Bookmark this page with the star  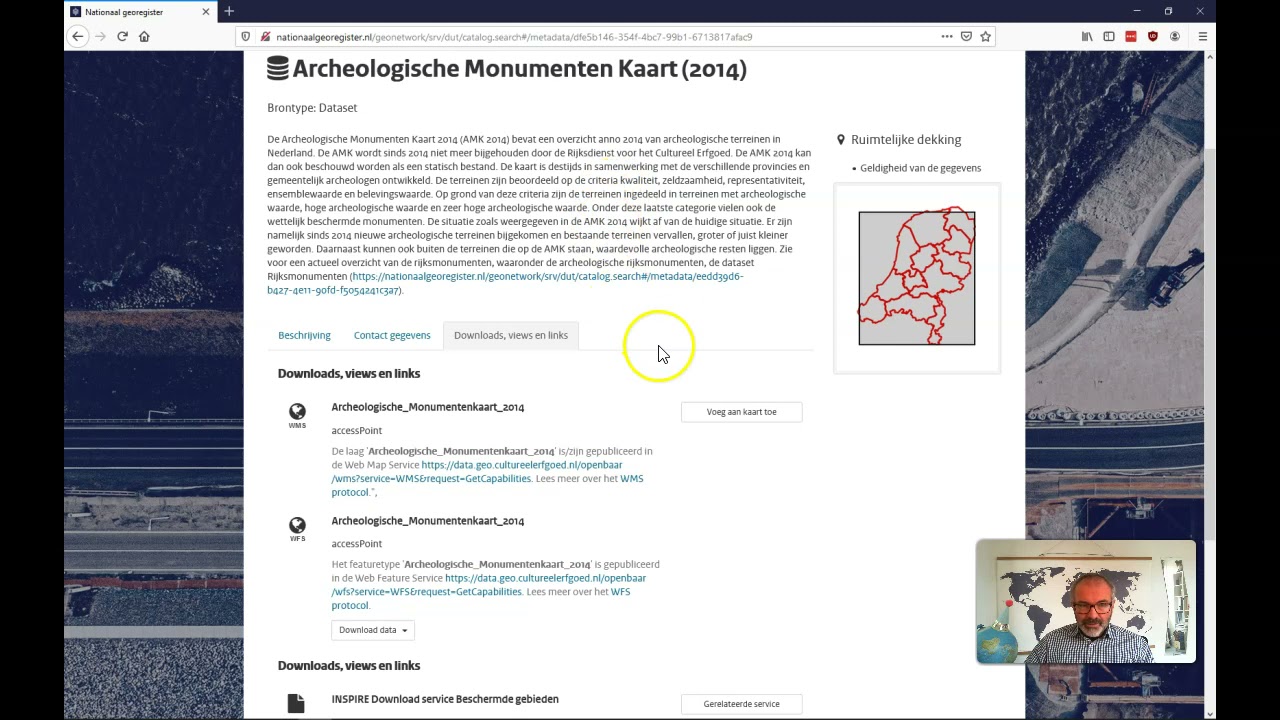coord(985,36)
